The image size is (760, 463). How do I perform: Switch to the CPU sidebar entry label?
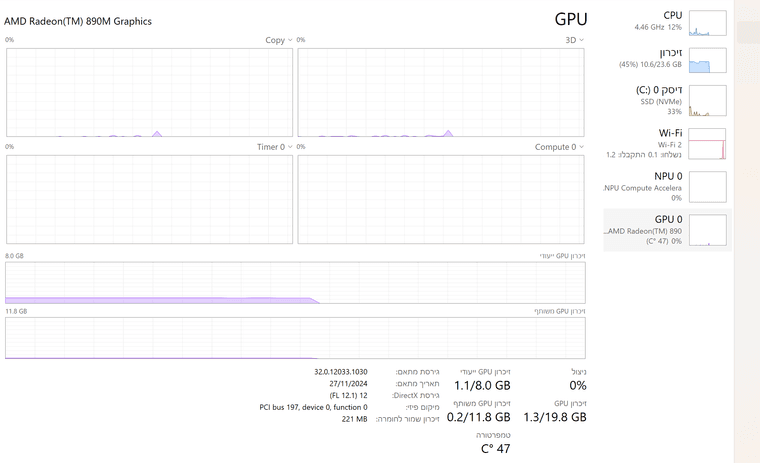pos(672,15)
